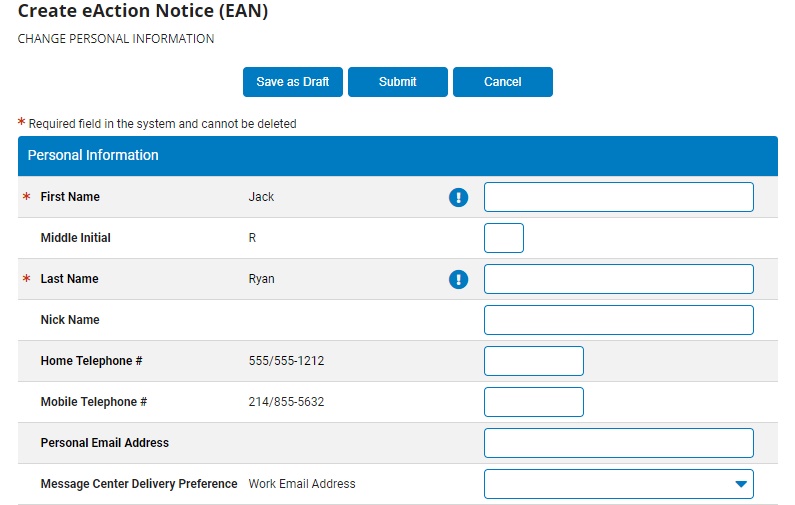The height and width of the screenshot is (505, 795).
Task: Click the current last name value Ryan
Action: click(x=261, y=279)
